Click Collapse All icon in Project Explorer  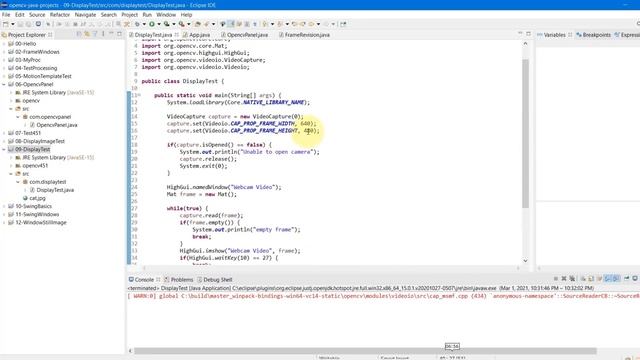click(79, 34)
